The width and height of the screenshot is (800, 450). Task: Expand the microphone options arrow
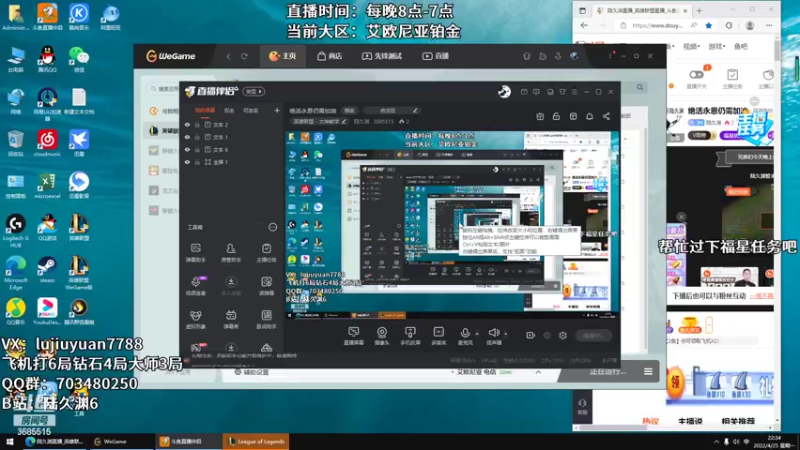(x=477, y=334)
